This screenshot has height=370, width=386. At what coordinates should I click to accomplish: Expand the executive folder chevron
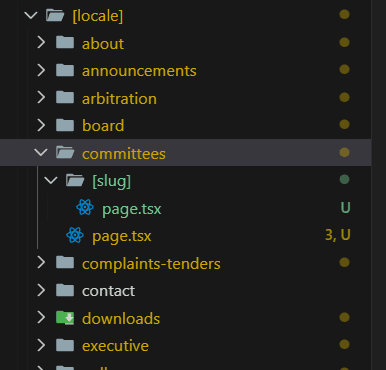click(41, 345)
